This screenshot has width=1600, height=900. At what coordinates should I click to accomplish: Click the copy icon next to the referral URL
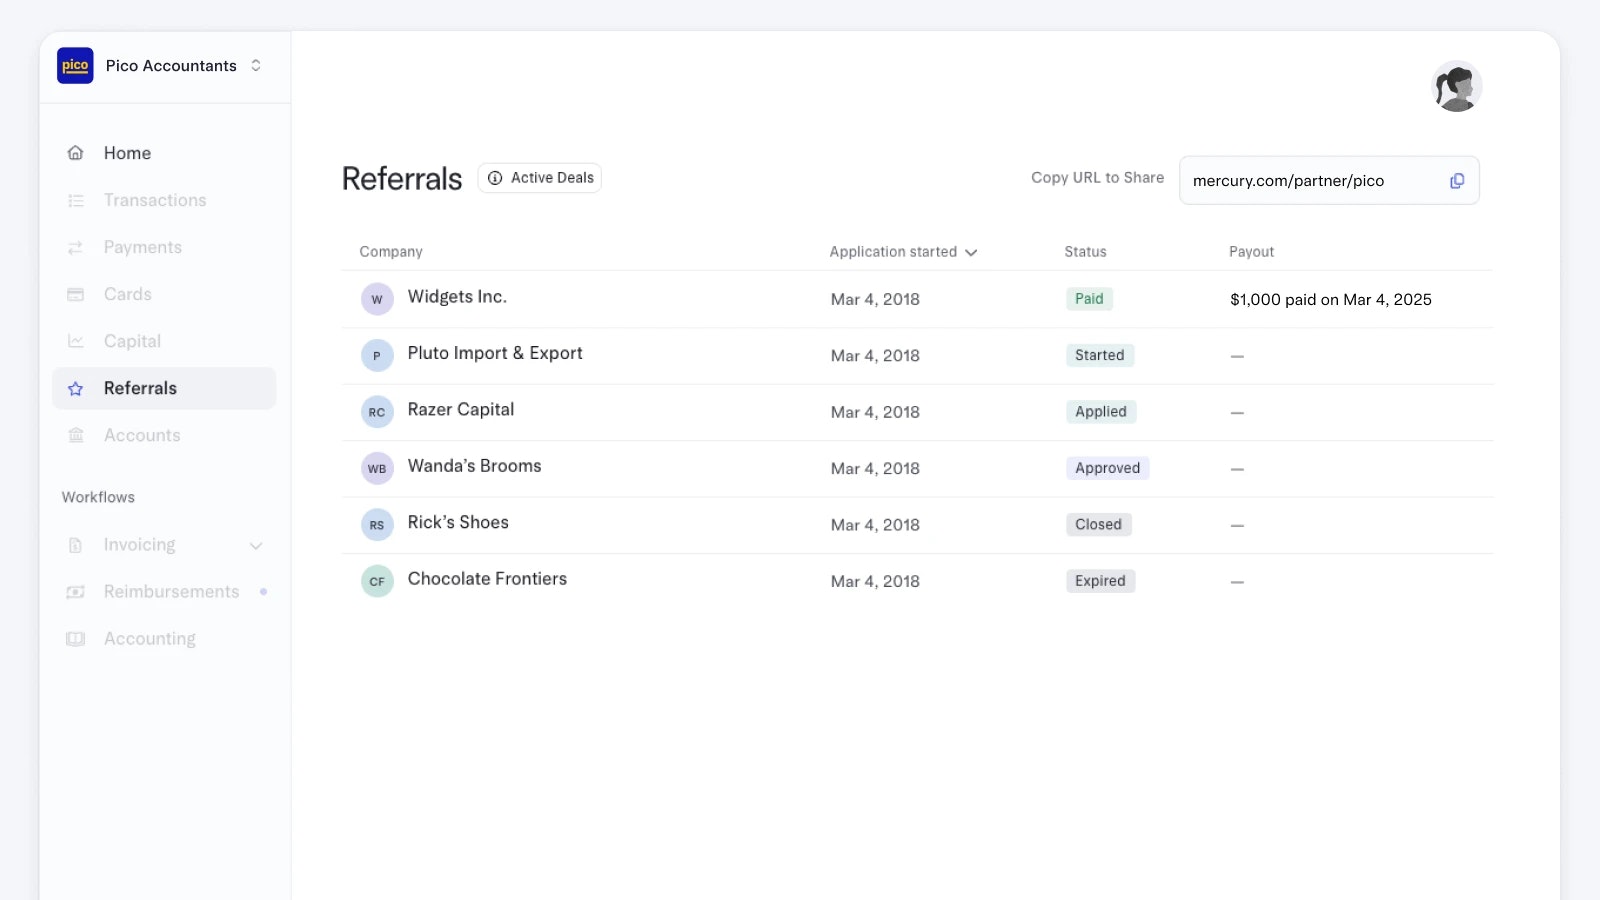coord(1456,180)
